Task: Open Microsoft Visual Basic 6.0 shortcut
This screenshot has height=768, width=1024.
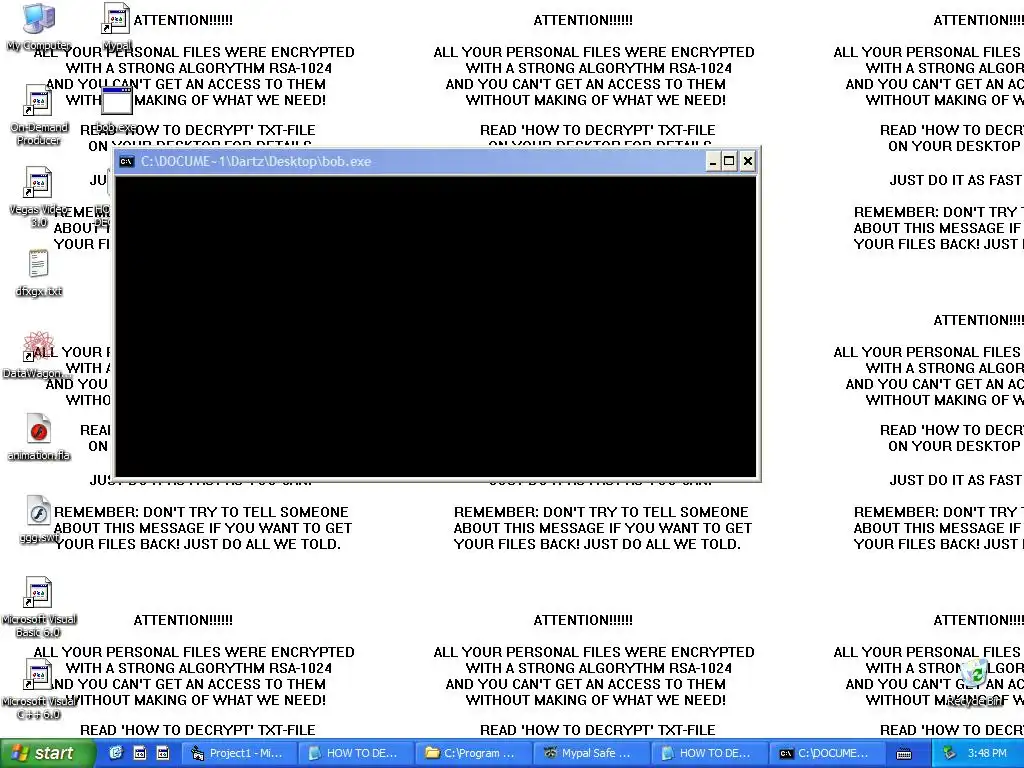Action: 39,607
